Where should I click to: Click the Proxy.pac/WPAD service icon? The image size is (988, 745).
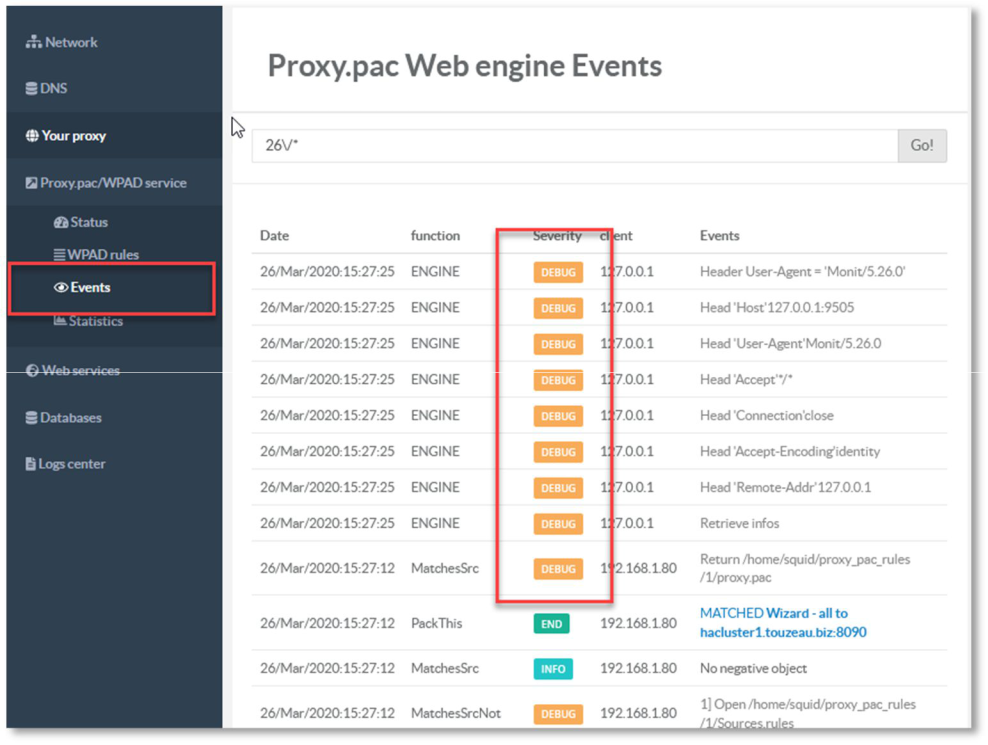[32, 183]
